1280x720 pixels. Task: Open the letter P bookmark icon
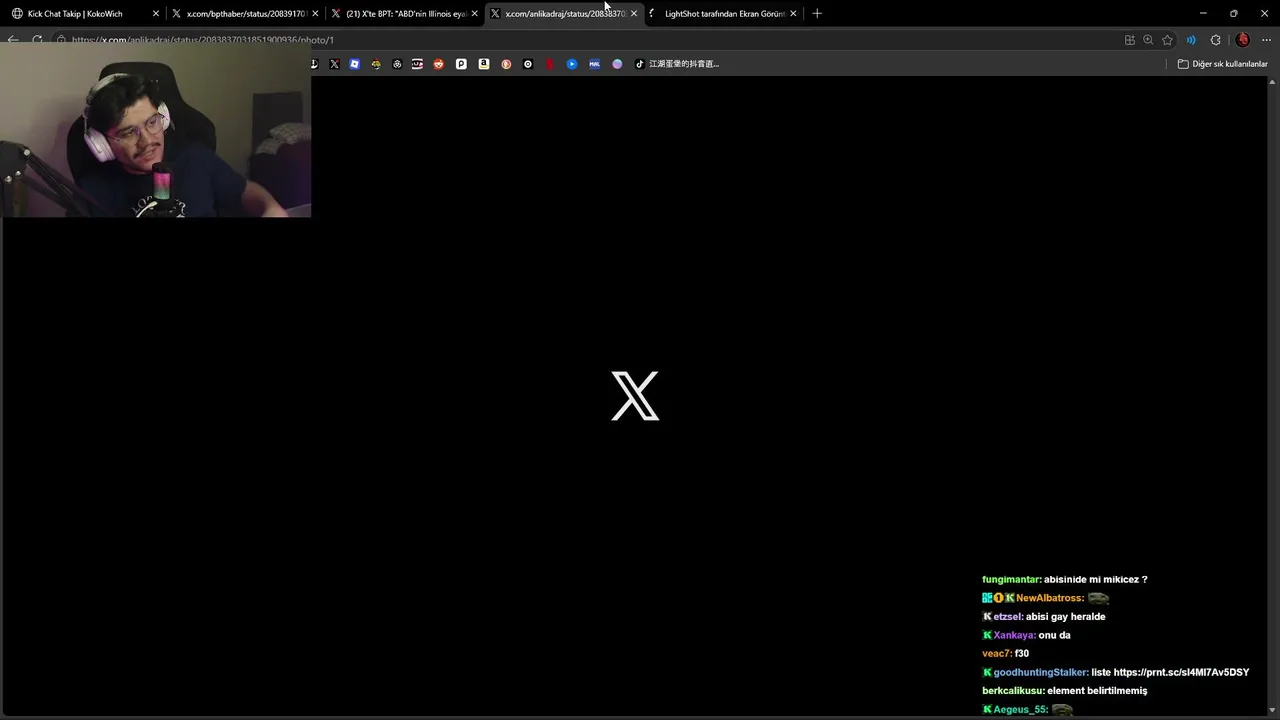[461, 64]
